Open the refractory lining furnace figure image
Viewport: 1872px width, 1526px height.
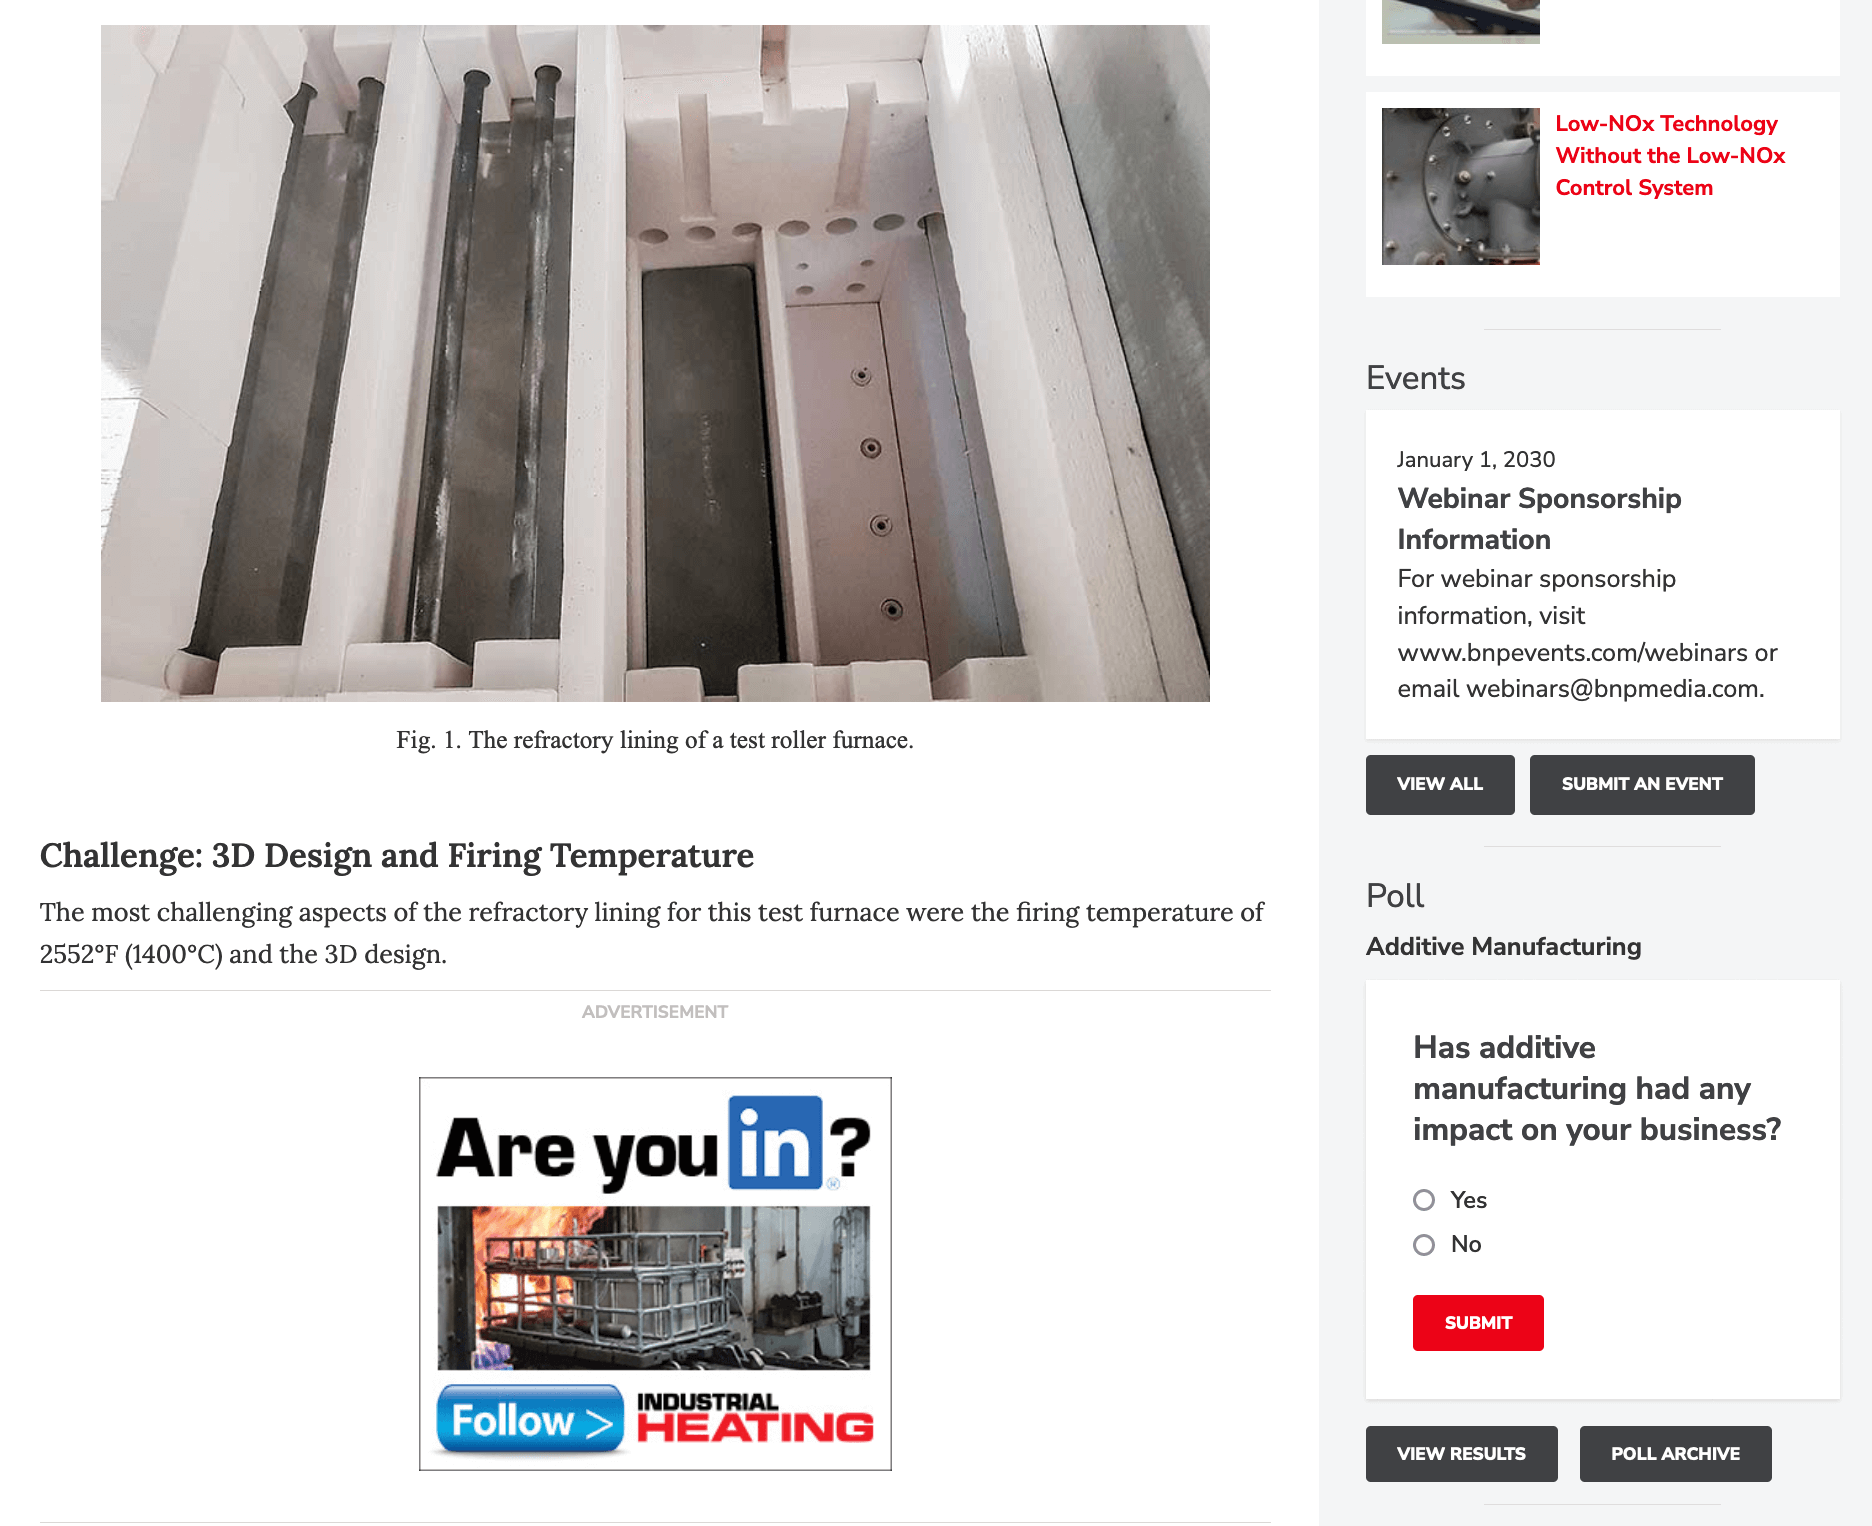655,363
